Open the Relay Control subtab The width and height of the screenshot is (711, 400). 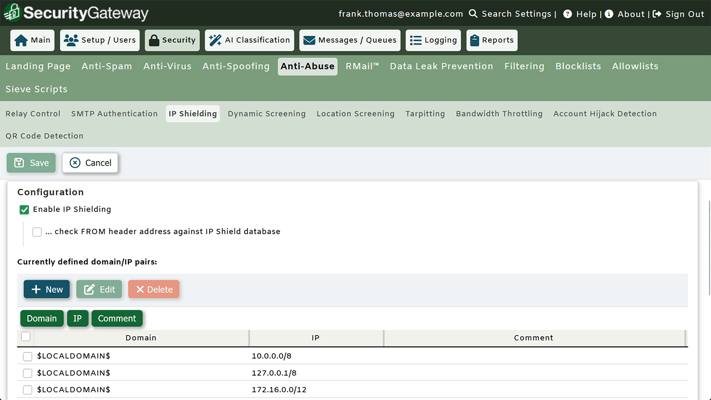tap(33, 114)
